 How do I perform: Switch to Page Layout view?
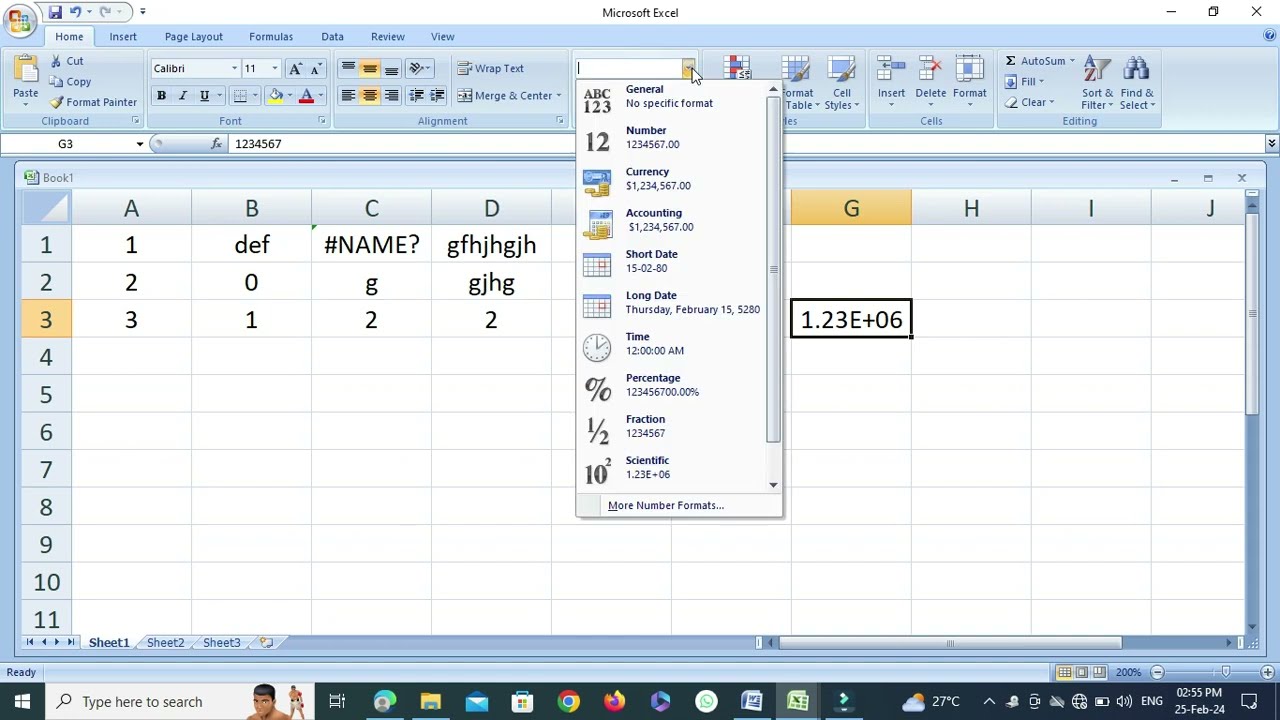(x=1082, y=673)
